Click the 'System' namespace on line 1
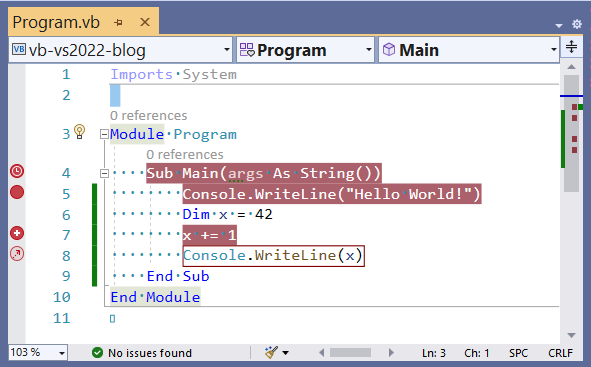591x367 pixels. click(210, 74)
